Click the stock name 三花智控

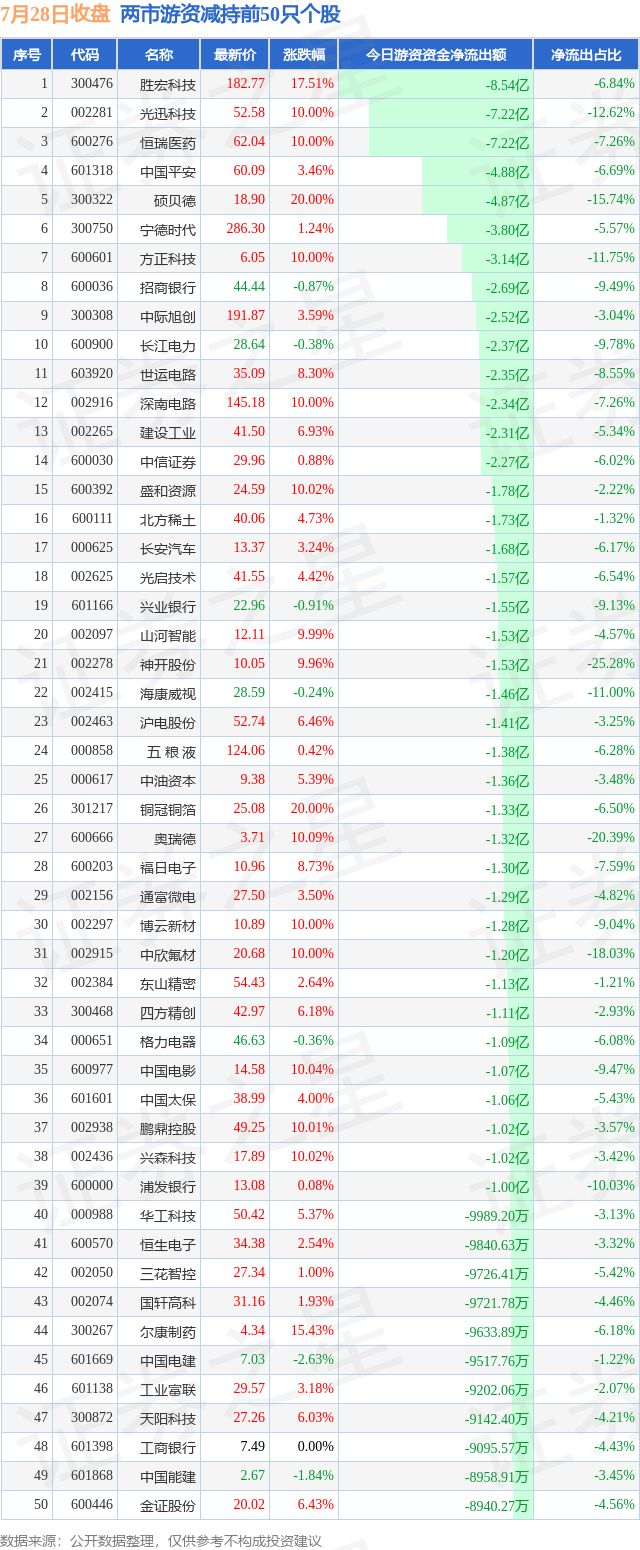coord(168,1273)
